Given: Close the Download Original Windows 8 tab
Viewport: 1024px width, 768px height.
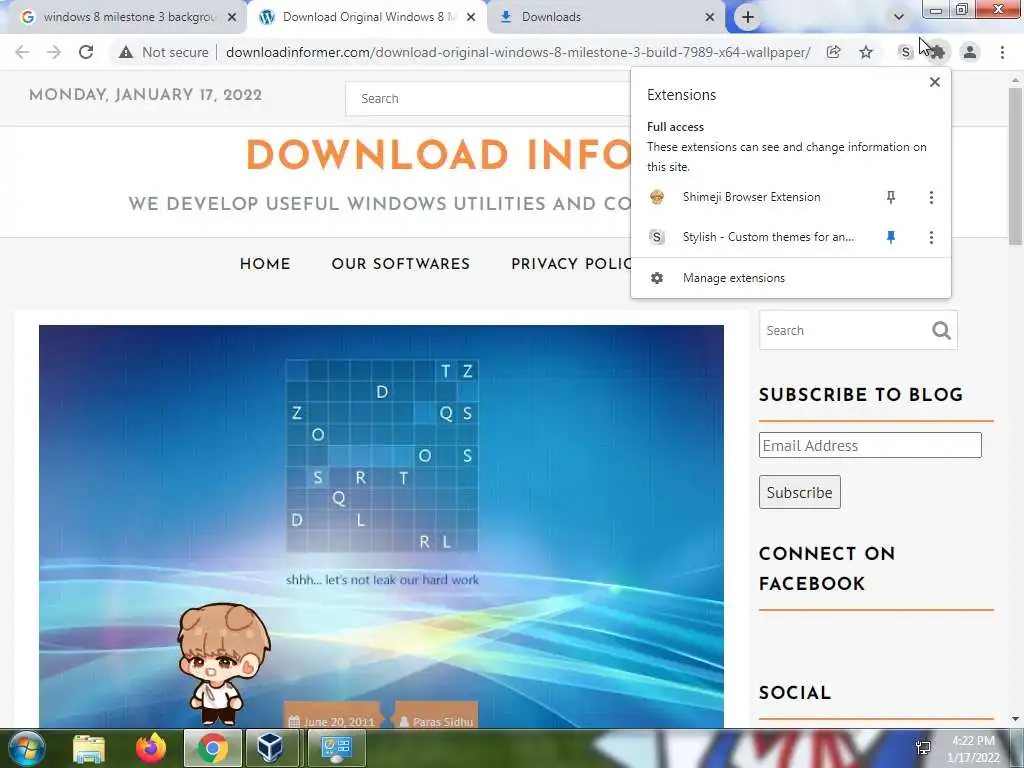Looking at the screenshot, I should click(471, 17).
